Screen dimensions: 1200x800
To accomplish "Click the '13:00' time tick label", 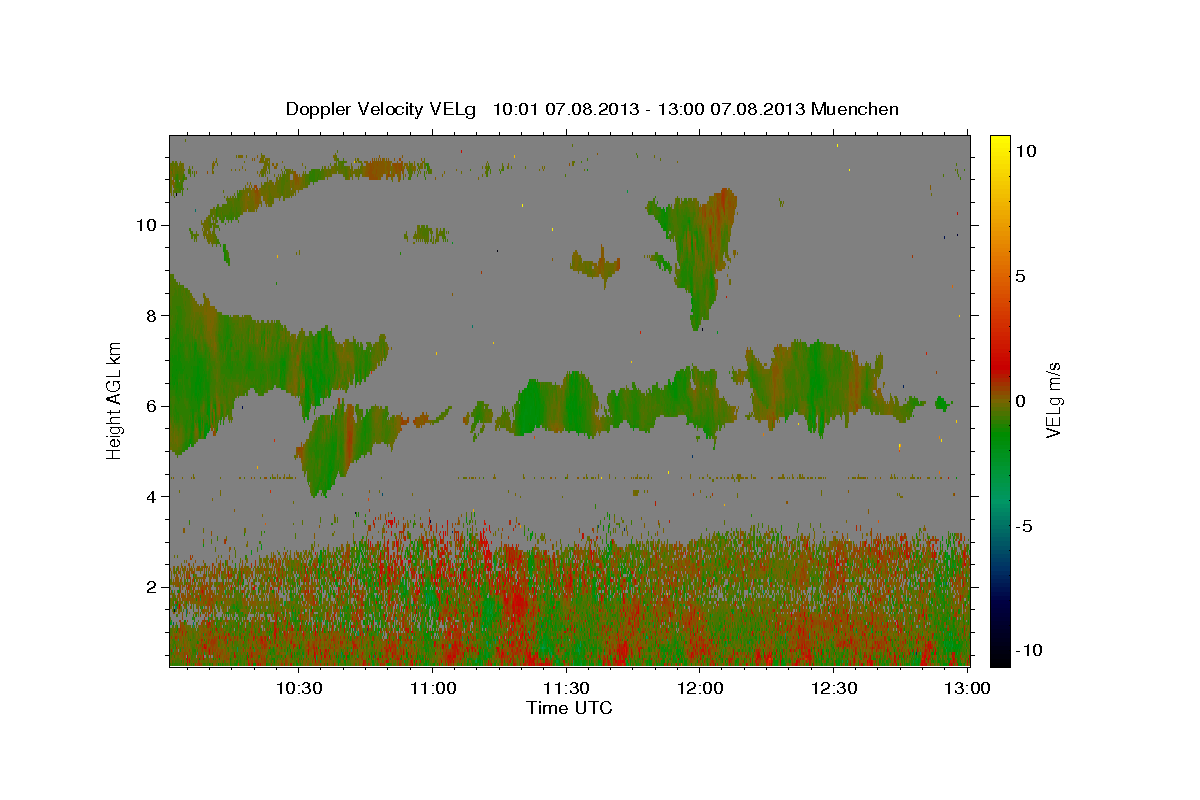I will coord(968,688).
